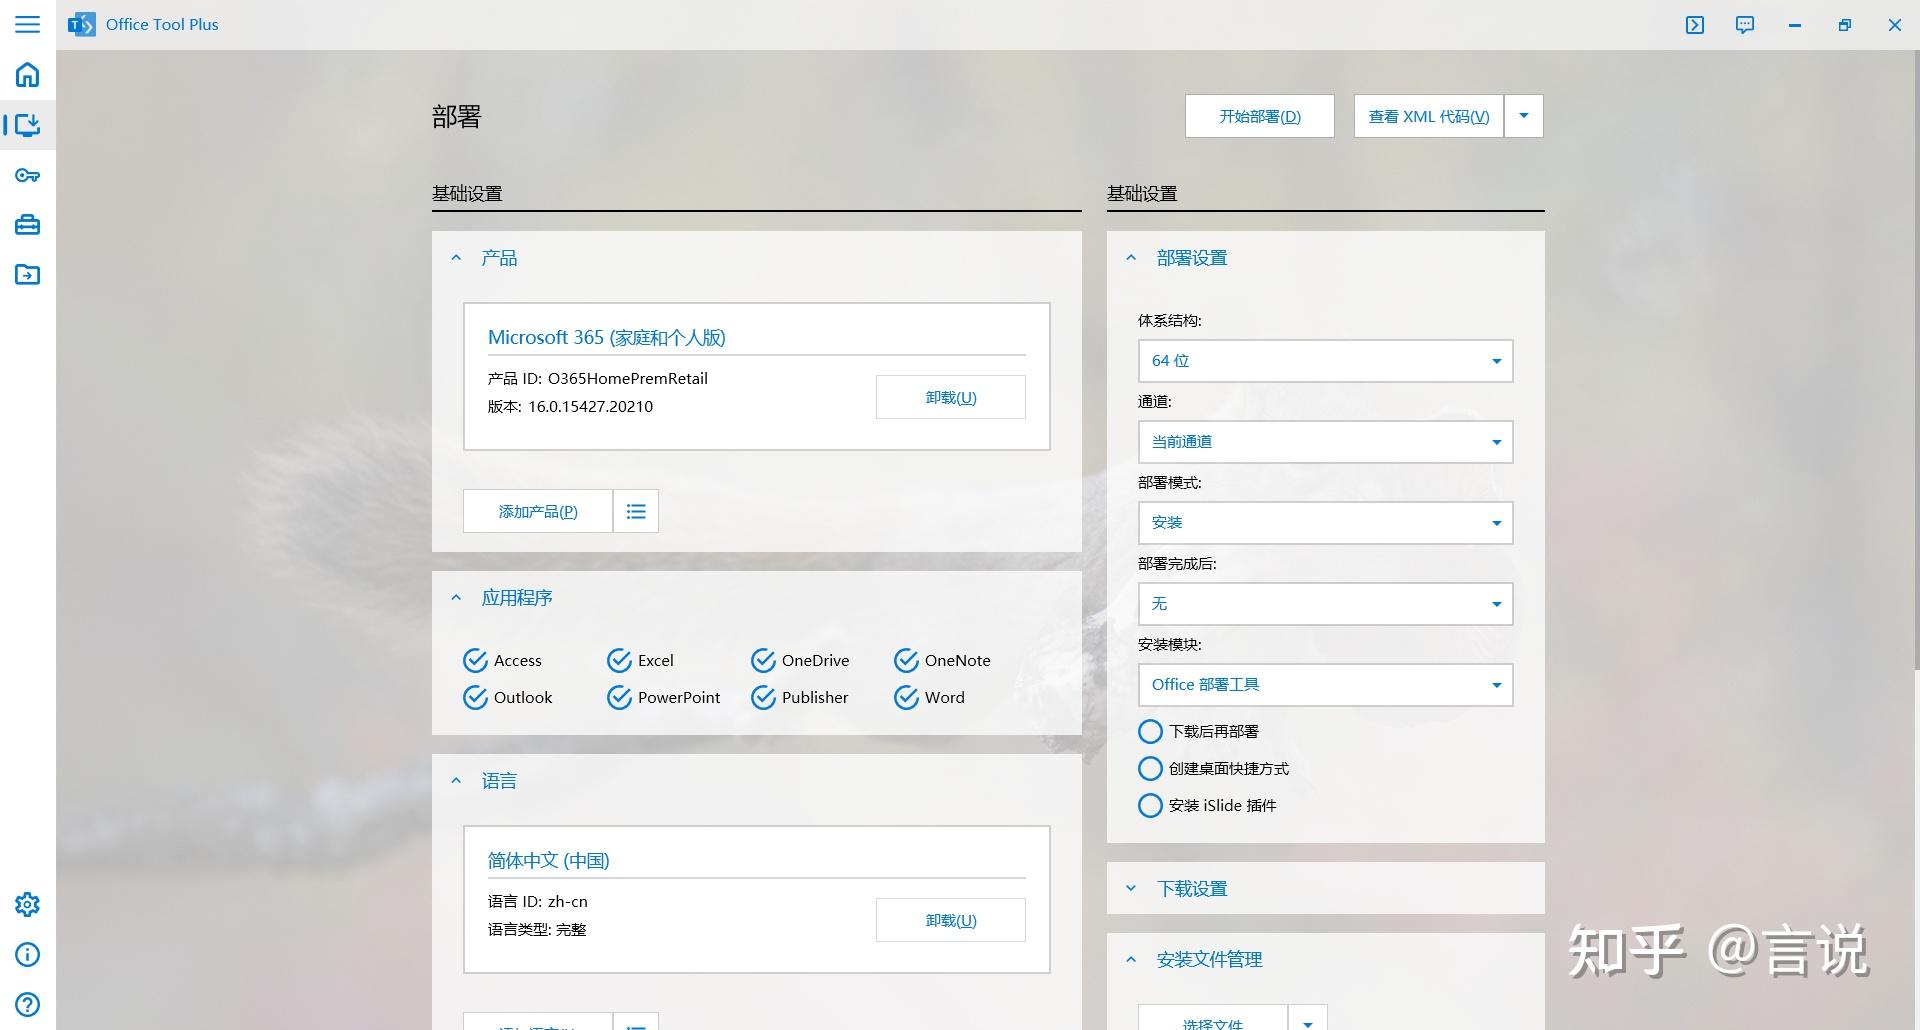
Task: Click the product ID O365HomePremRetail text
Action: point(628,379)
